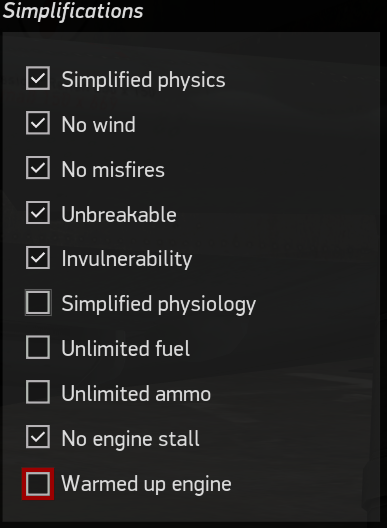Enable the red-highlighted Warmed up engine checkbox

(x=38, y=484)
